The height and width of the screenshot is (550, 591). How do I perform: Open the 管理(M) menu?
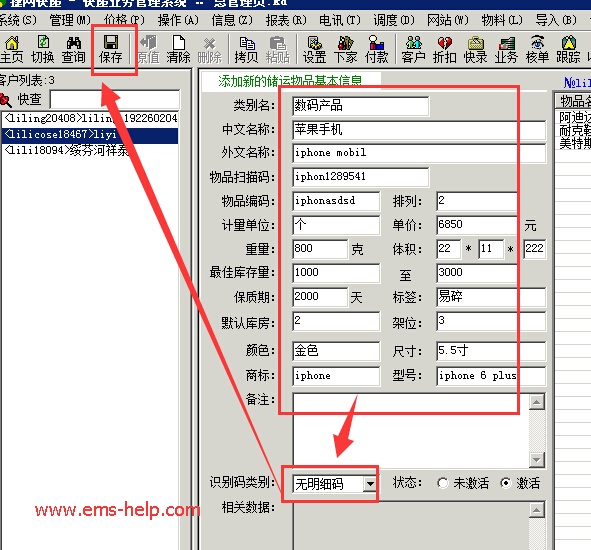click(x=70, y=20)
